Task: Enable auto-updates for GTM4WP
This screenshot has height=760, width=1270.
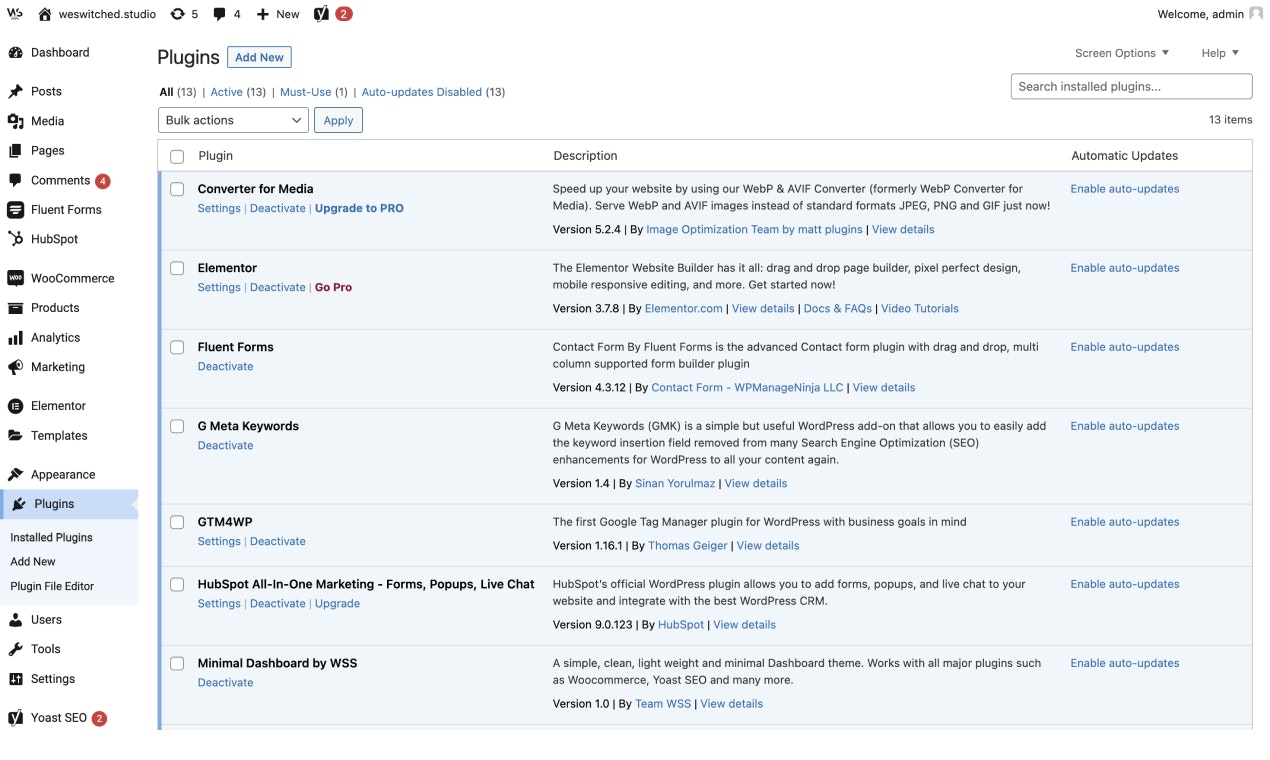Action: click(x=1125, y=522)
